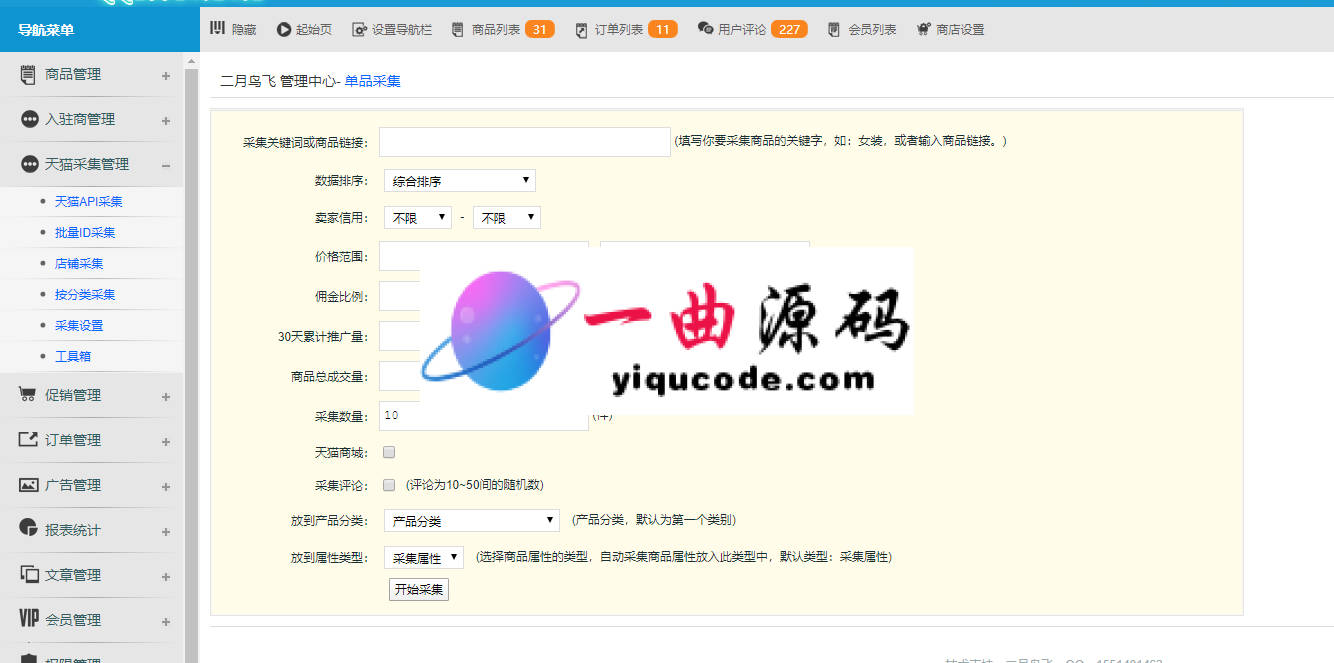
Task: Open 天猫API采集 submenu item
Action: click(88, 201)
